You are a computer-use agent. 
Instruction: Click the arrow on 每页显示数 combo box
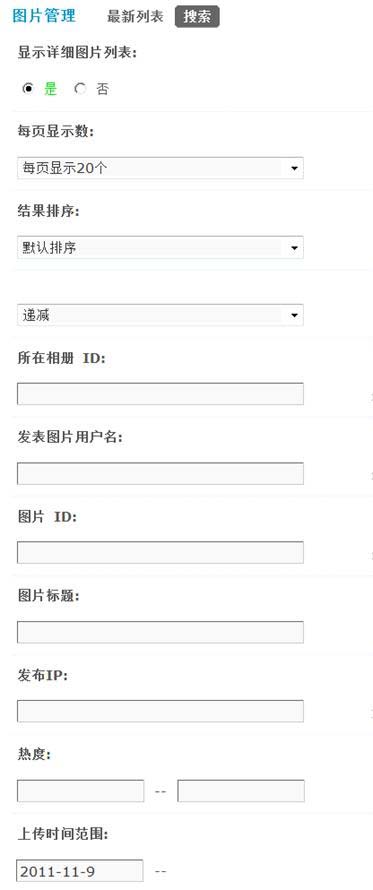pos(294,169)
